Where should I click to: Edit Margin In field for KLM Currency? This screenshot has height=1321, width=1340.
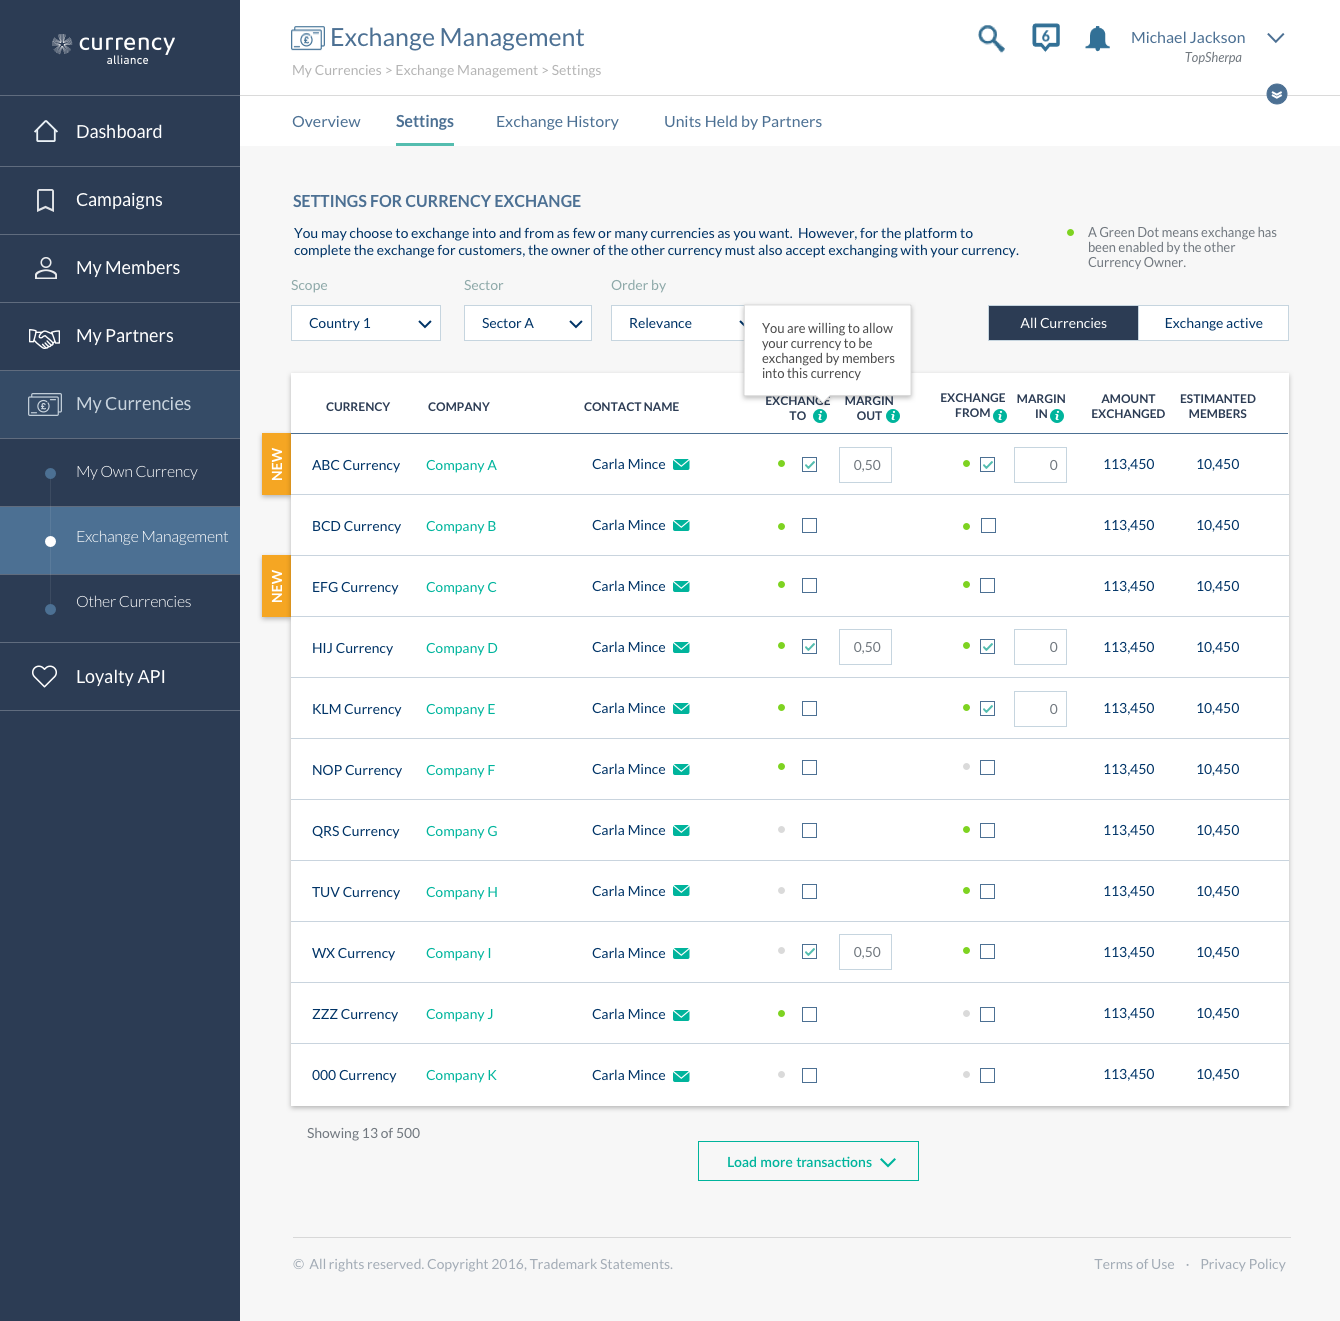pos(1040,709)
